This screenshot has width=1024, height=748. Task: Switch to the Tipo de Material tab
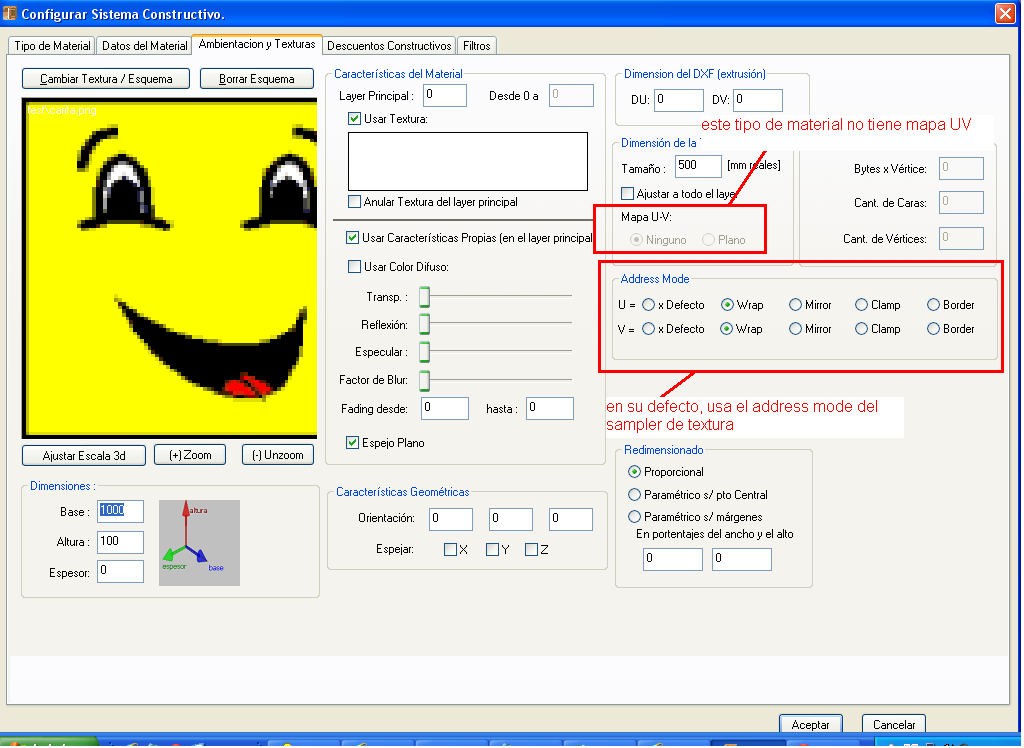[52, 46]
